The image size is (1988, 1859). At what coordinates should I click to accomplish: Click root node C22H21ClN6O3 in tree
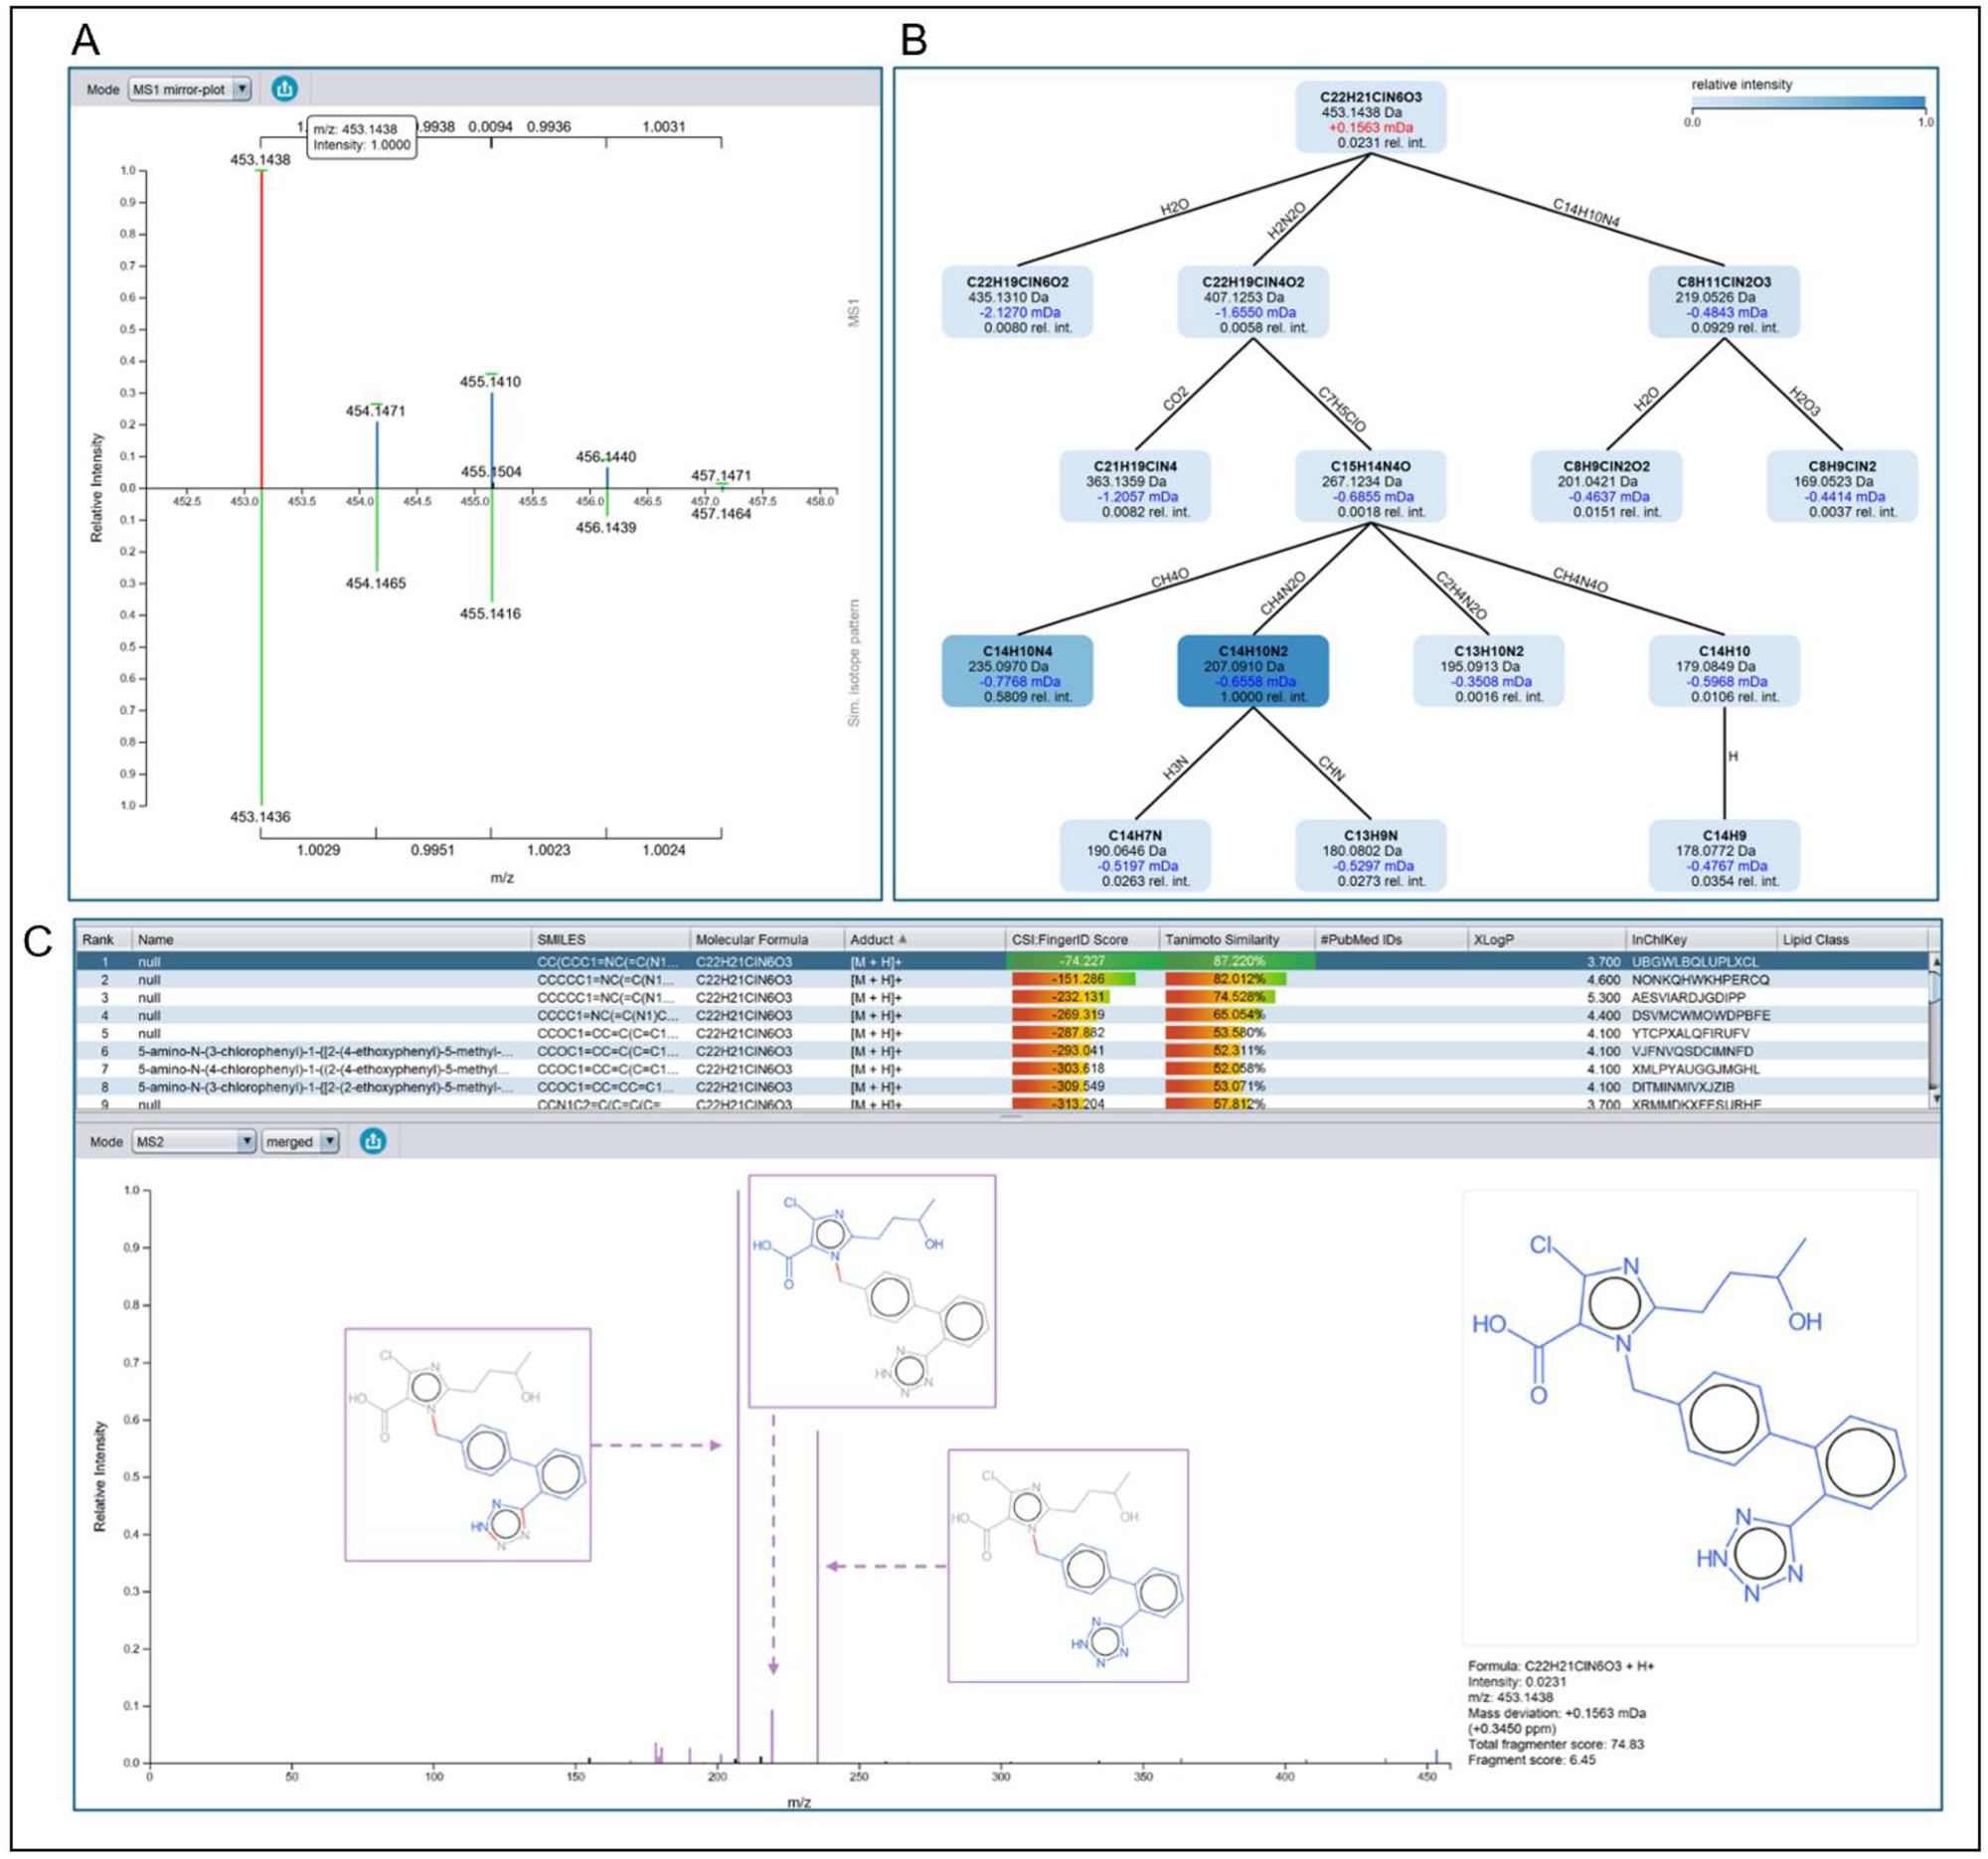tap(1370, 118)
